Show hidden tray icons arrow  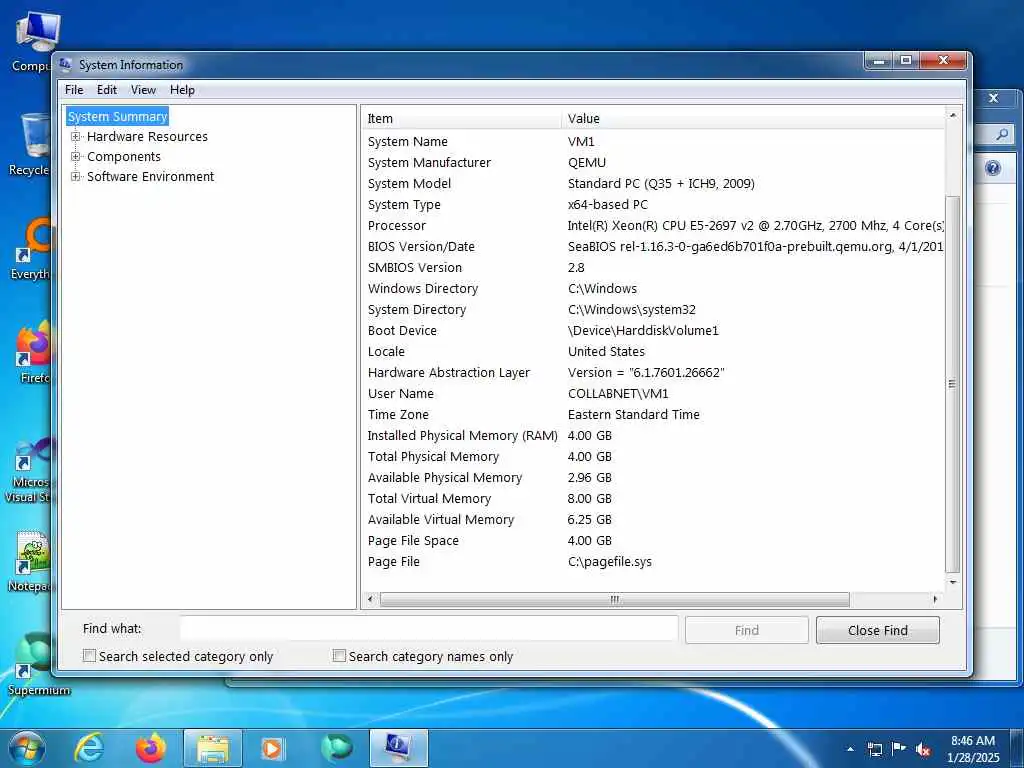point(850,749)
